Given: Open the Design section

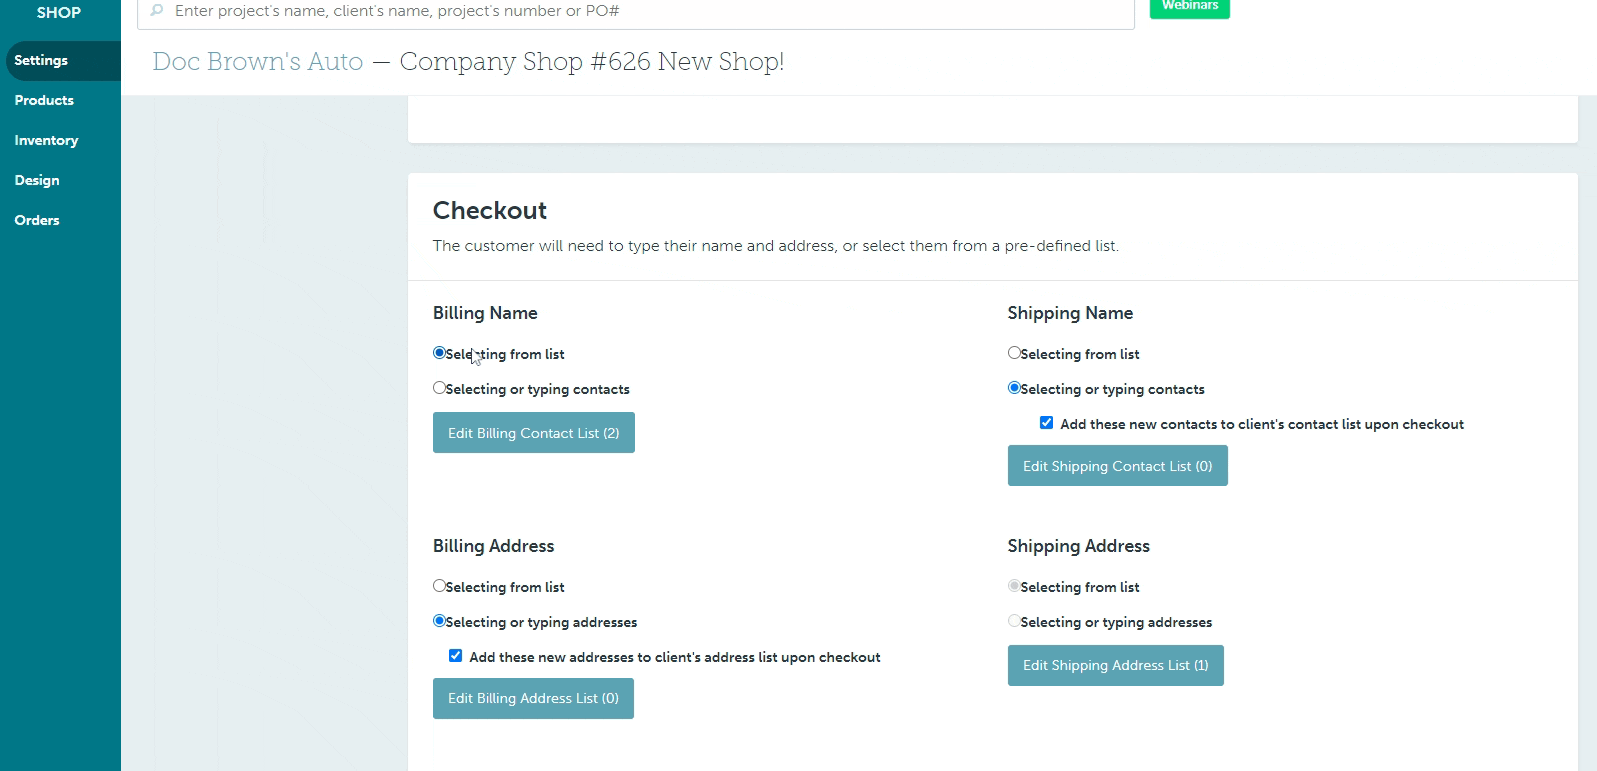Looking at the screenshot, I should pyautogui.click(x=37, y=180).
